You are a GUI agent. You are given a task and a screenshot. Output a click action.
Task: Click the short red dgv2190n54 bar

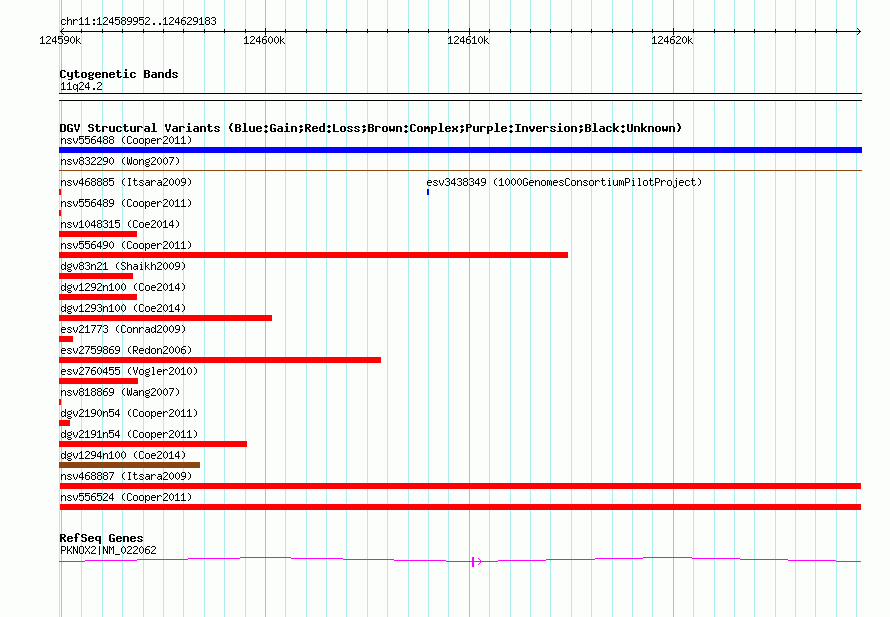(64, 423)
